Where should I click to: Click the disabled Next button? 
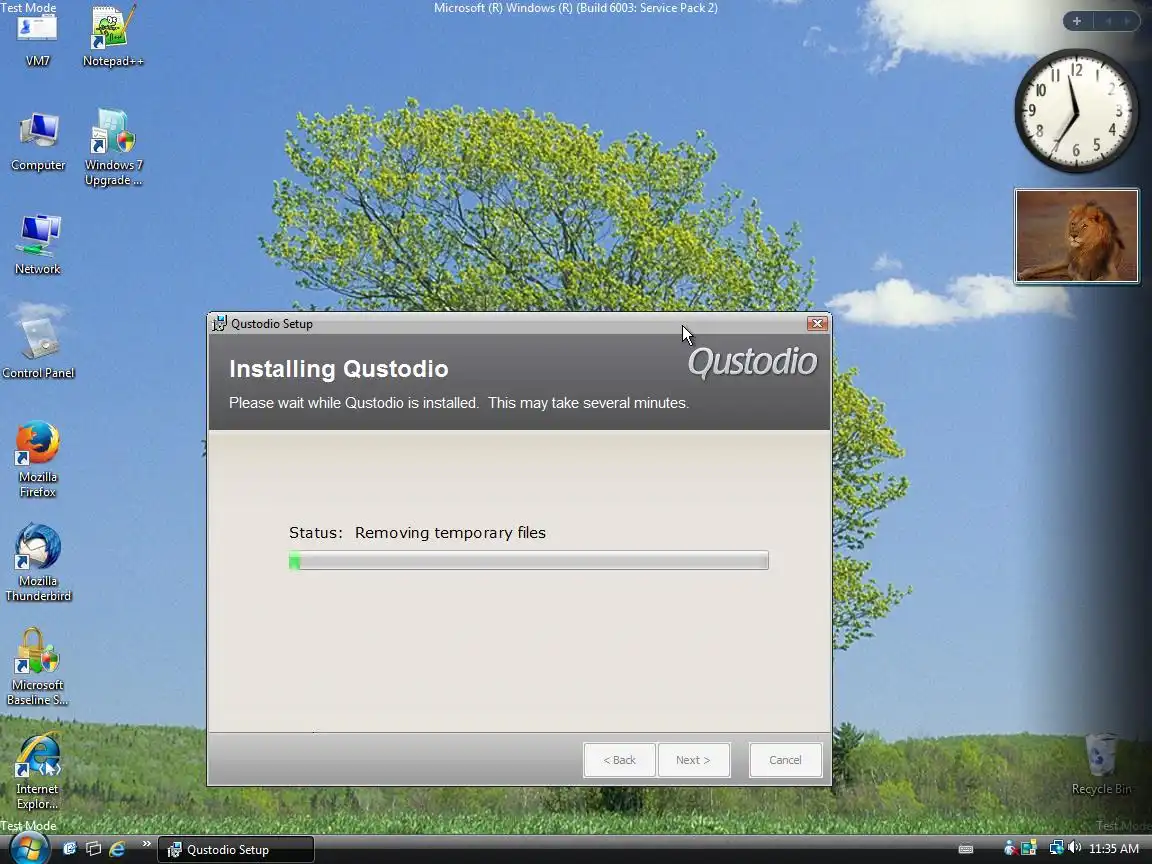tap(694, 760)
